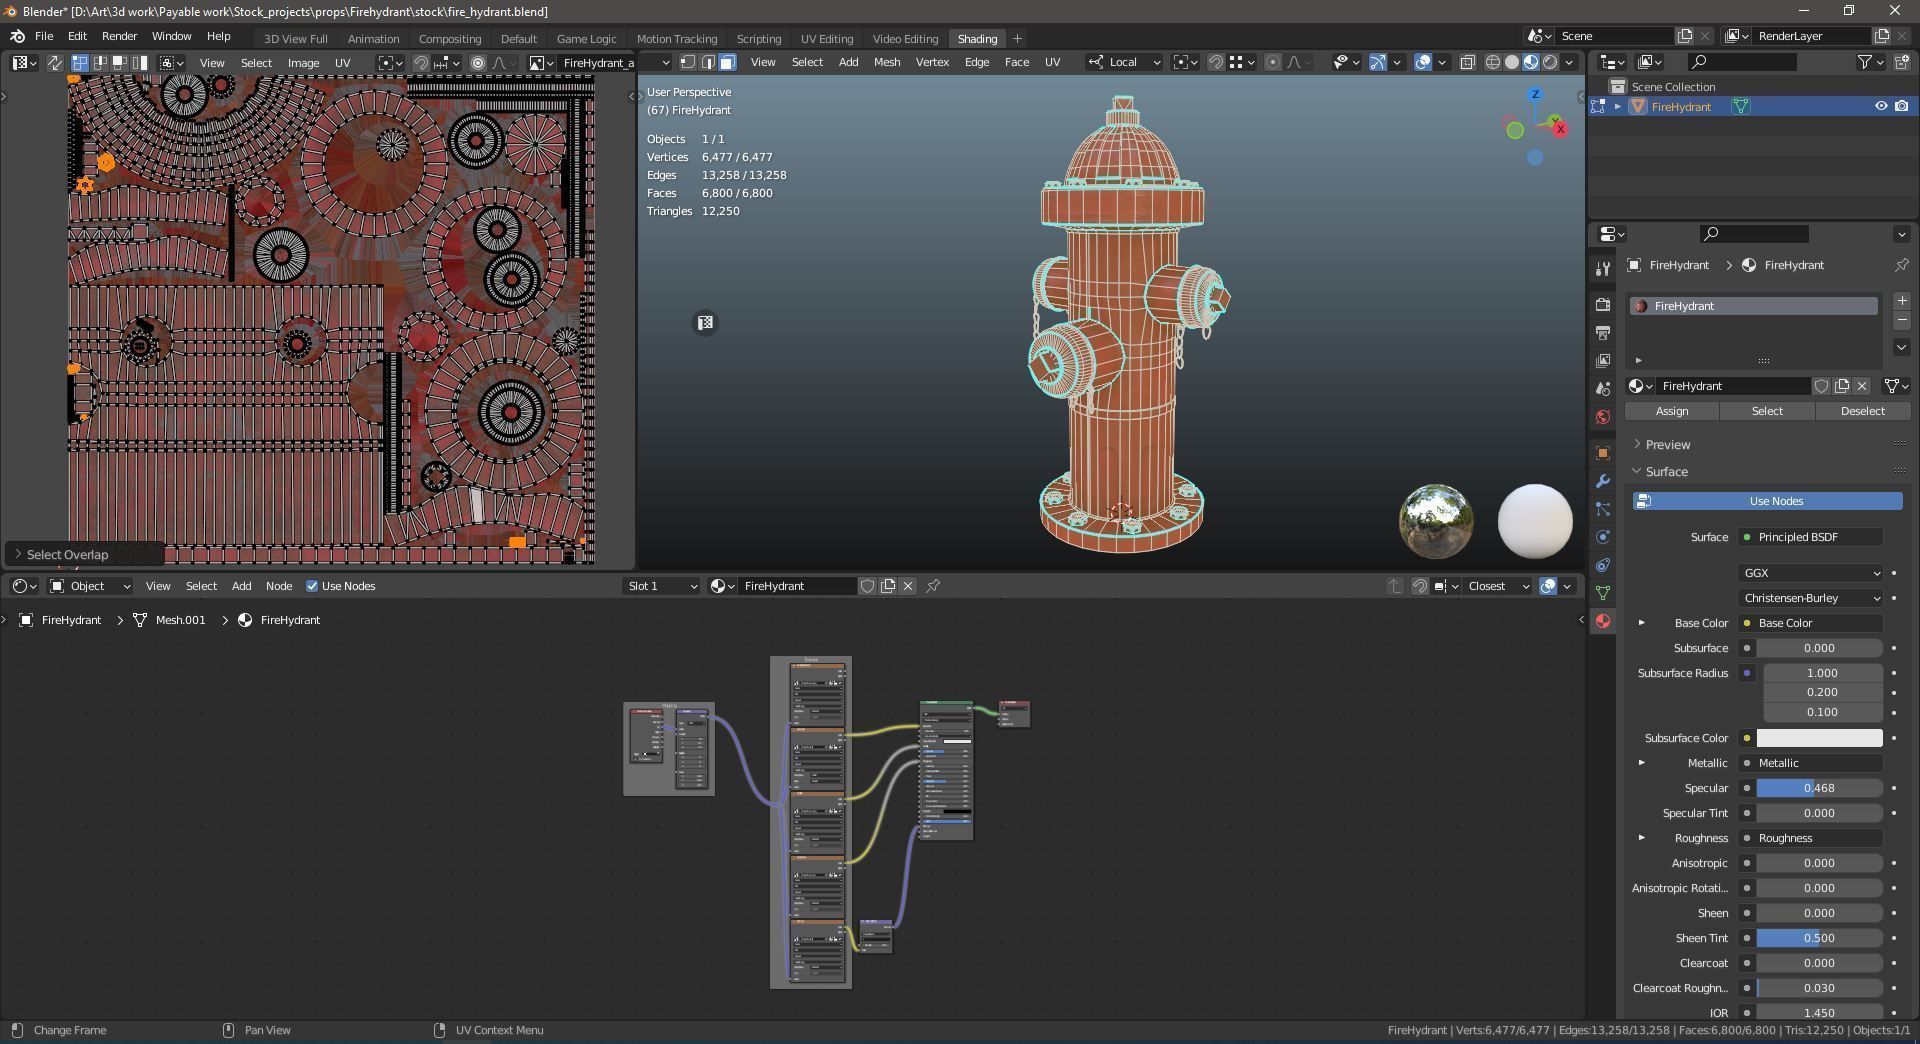Add a new material slot
1920x1044 pixels.
(x=1901, y=301)
